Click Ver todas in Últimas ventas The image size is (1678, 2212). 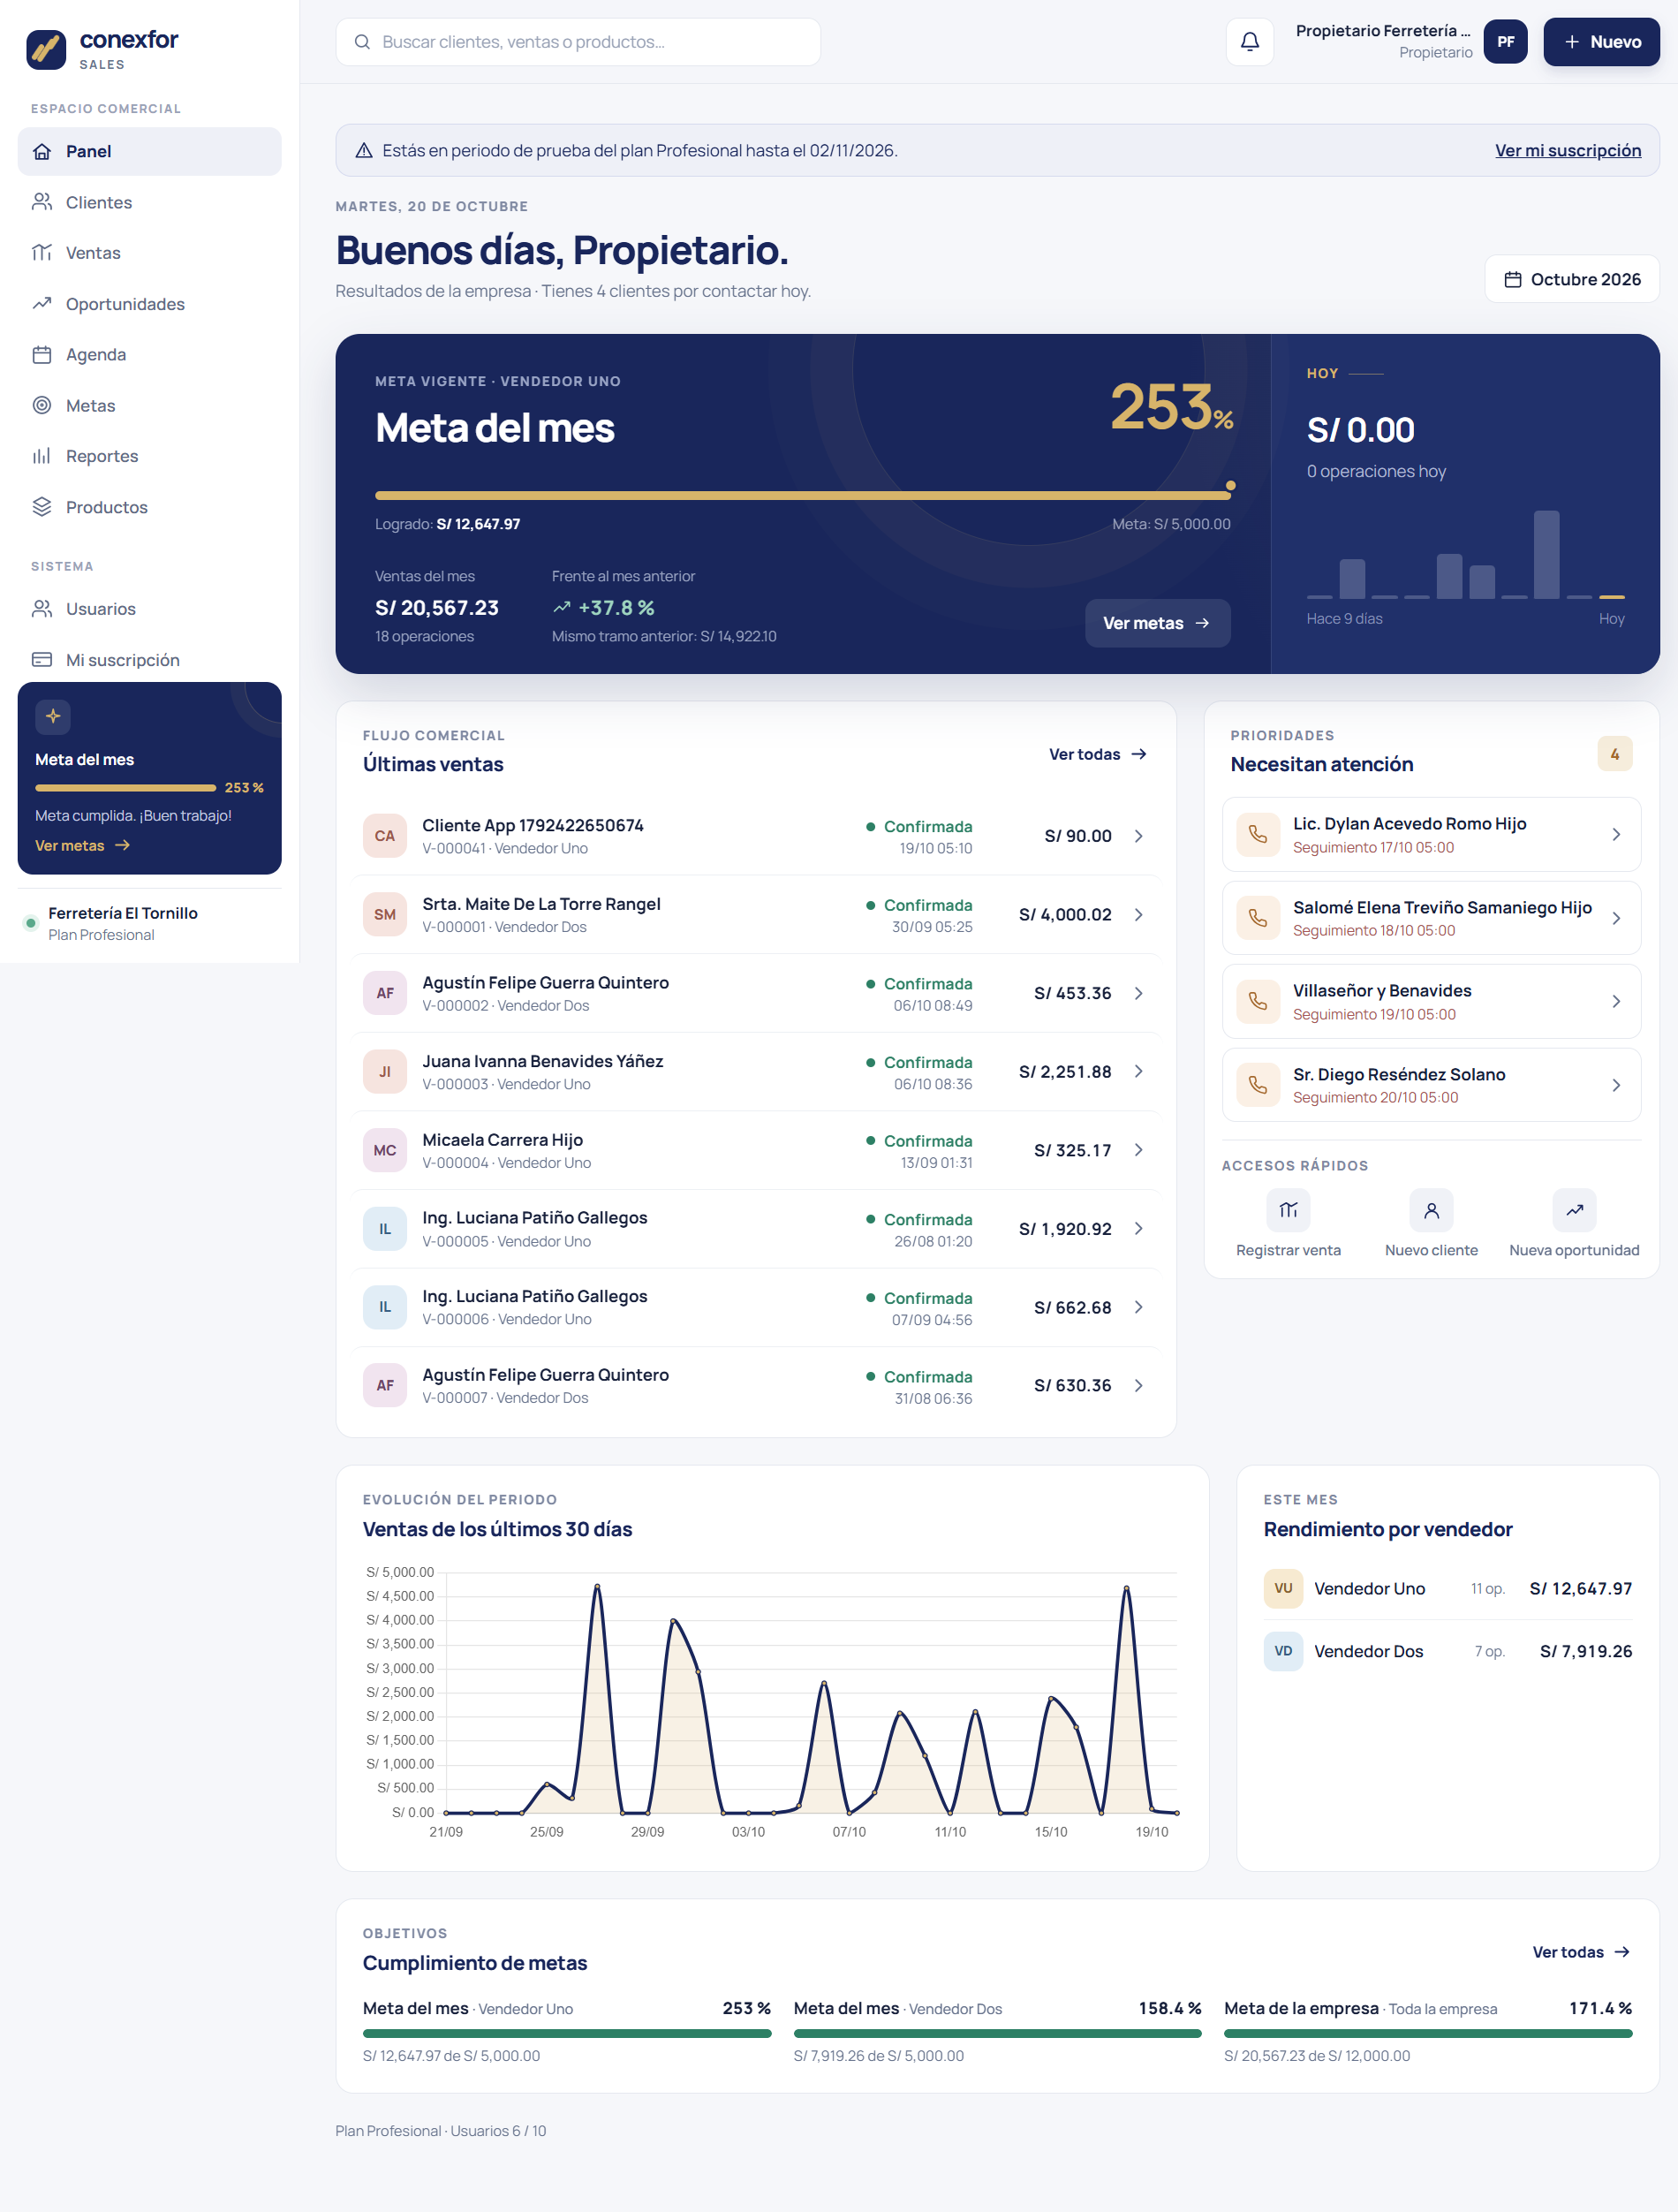(1097, 754)
